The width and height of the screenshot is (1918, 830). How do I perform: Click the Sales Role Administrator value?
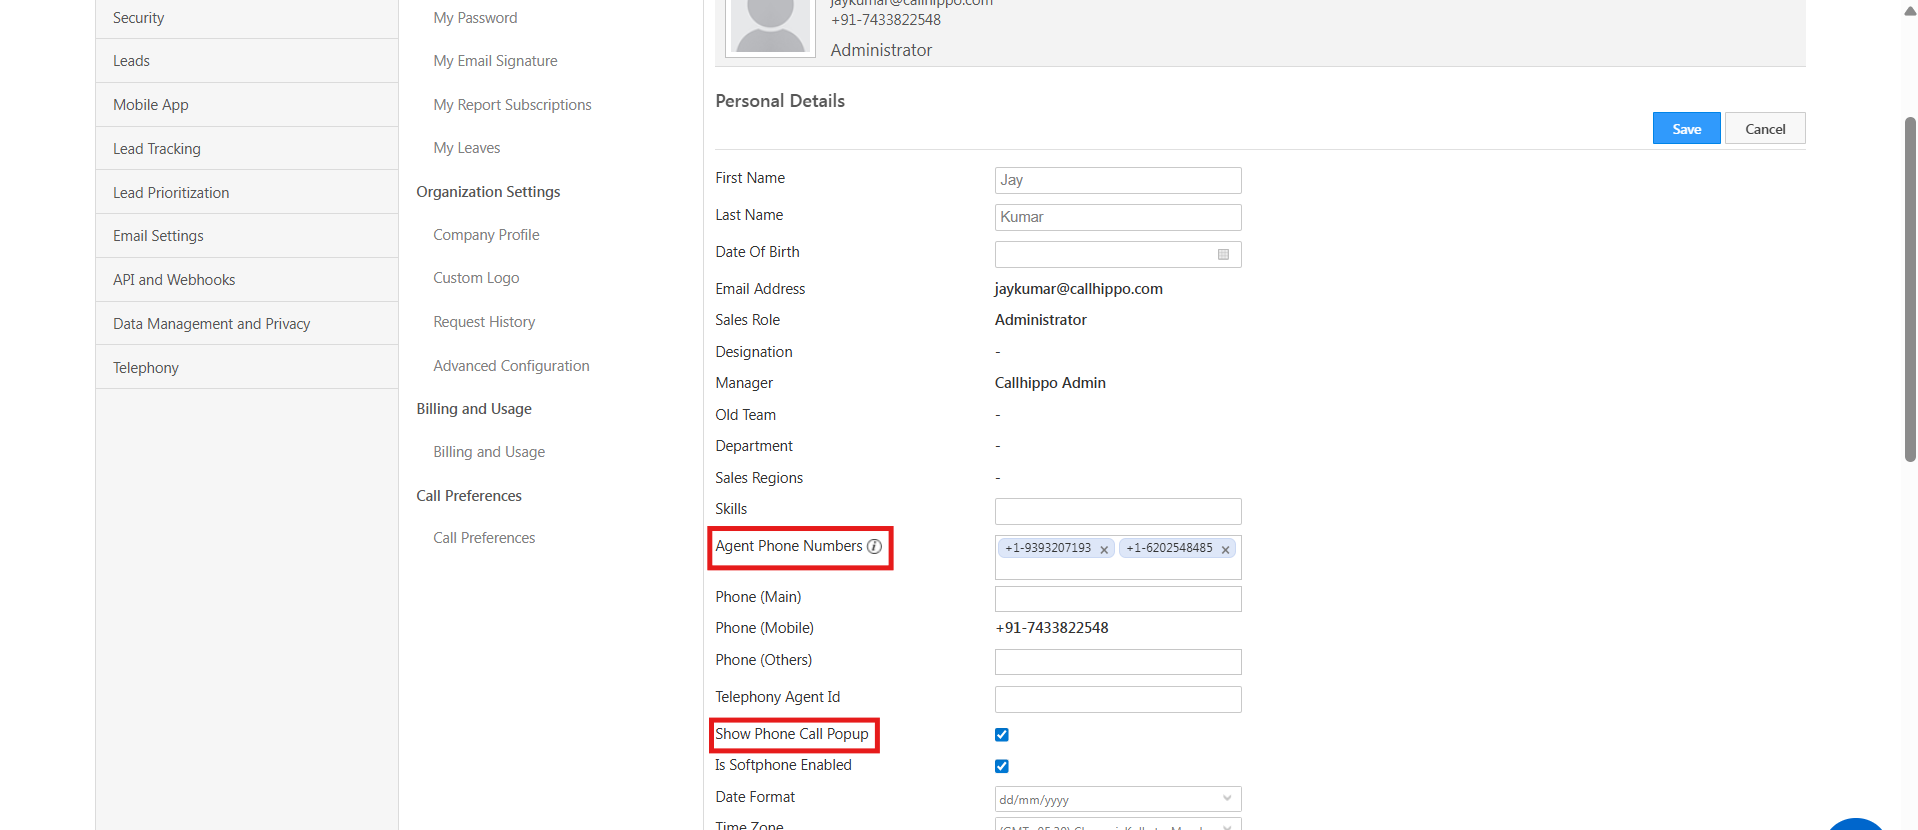[1040, 320]
